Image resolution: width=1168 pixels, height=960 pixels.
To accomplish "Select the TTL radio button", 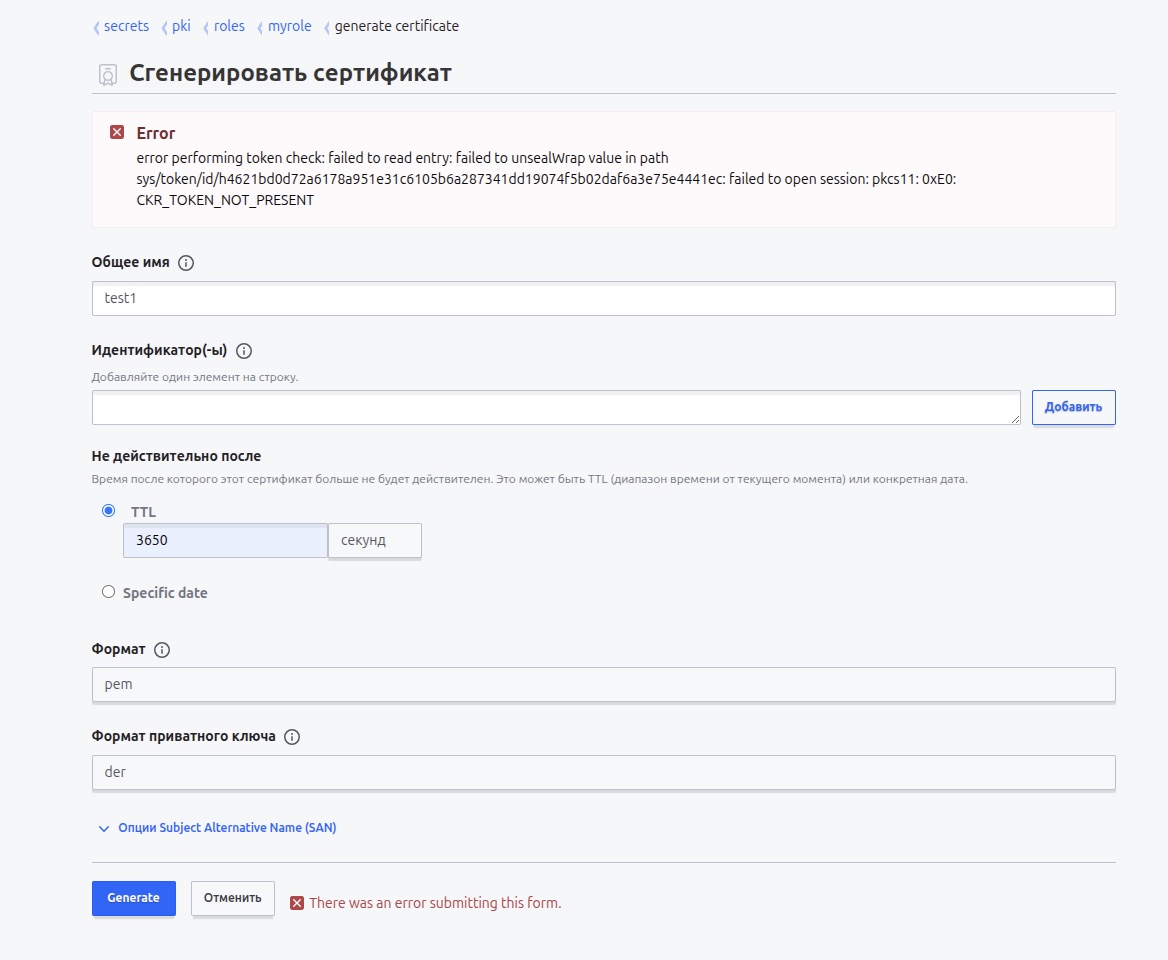I will click(109, 511).
